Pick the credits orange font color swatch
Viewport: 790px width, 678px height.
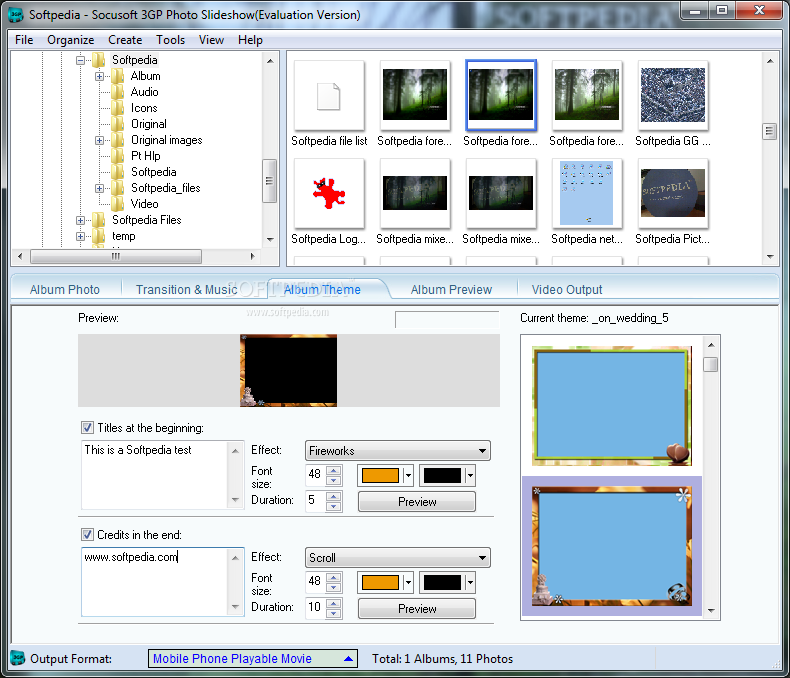pos(380,582)
